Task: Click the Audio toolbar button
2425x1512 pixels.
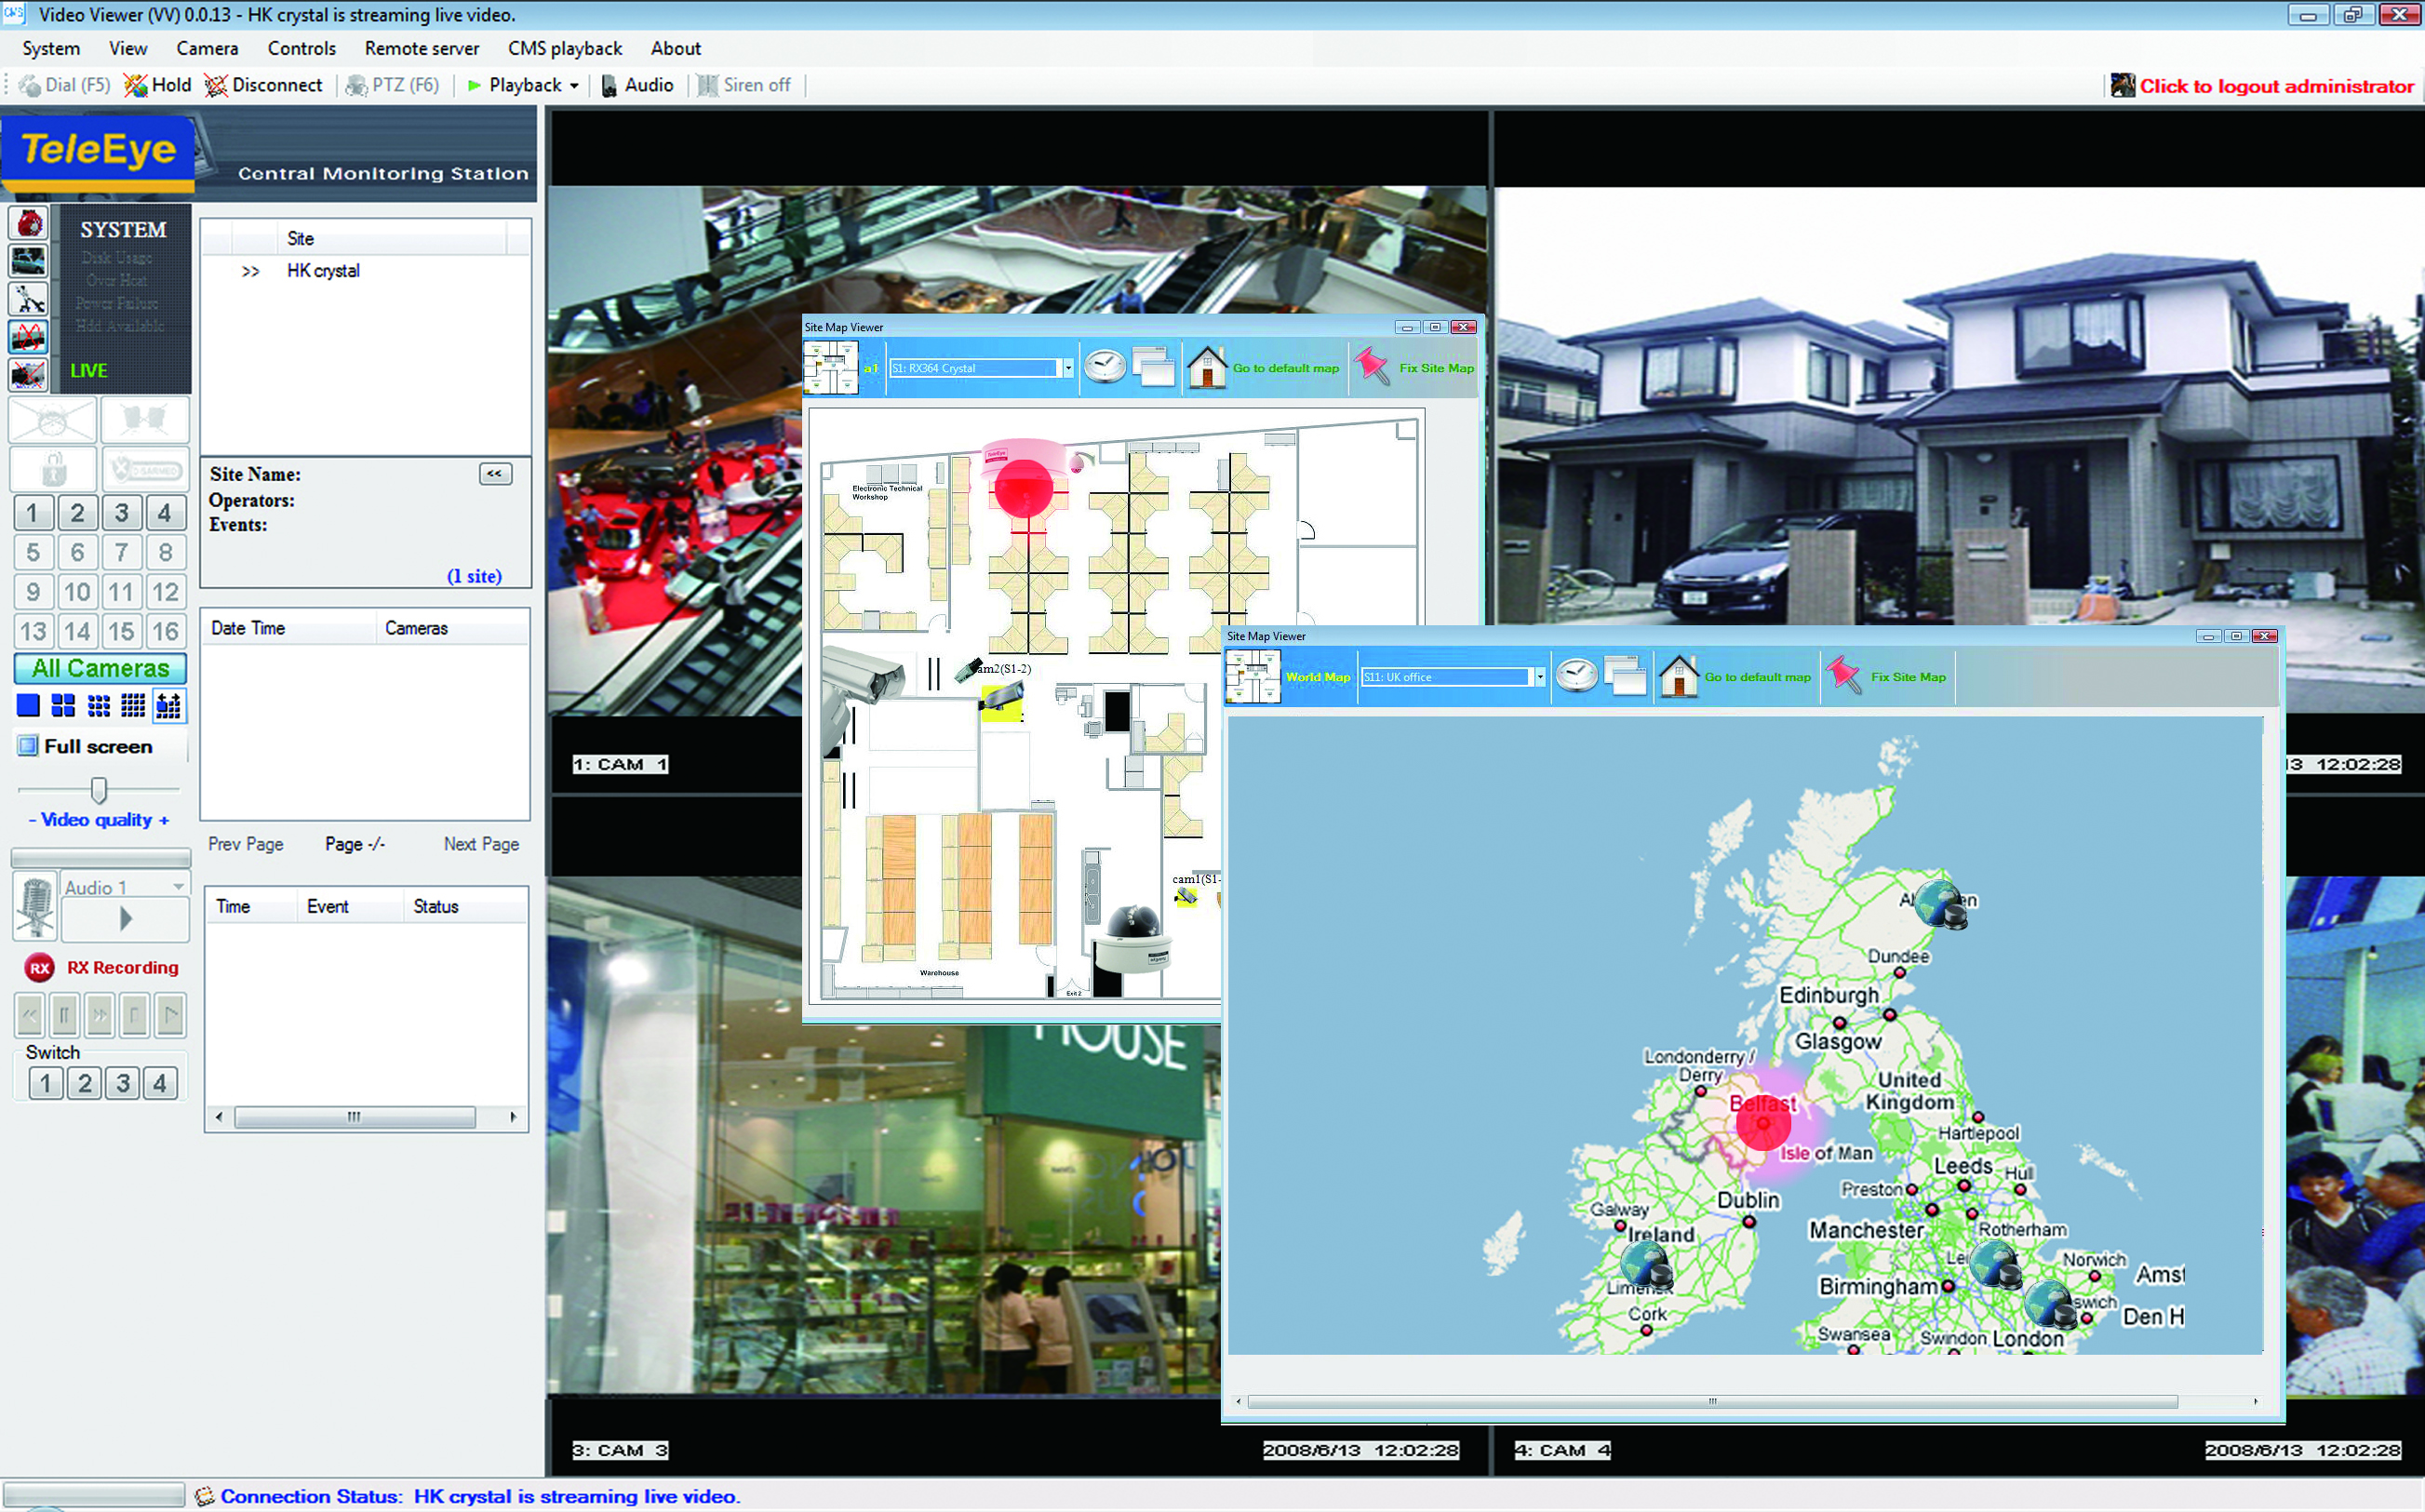Action: 637,85
